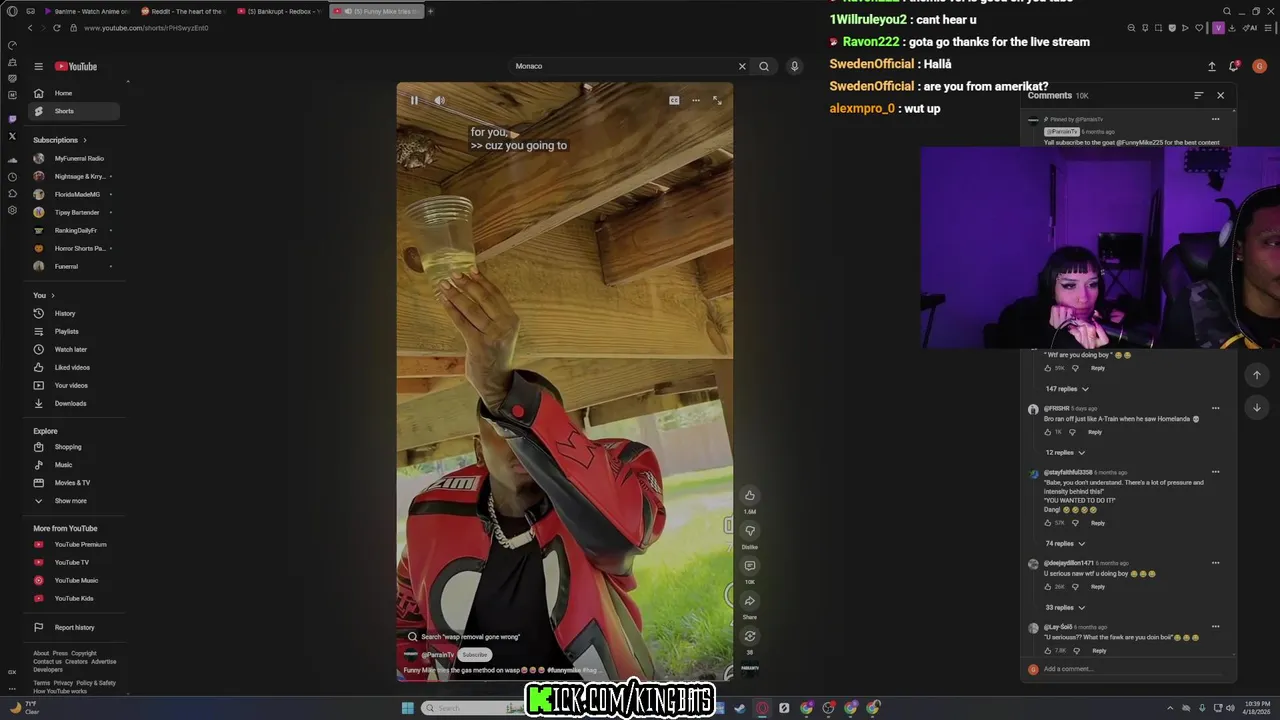Enter fullscreen on the Shorts player
Image resolution: width=1280 pixels, height=720 pixels.
(717, 100)
